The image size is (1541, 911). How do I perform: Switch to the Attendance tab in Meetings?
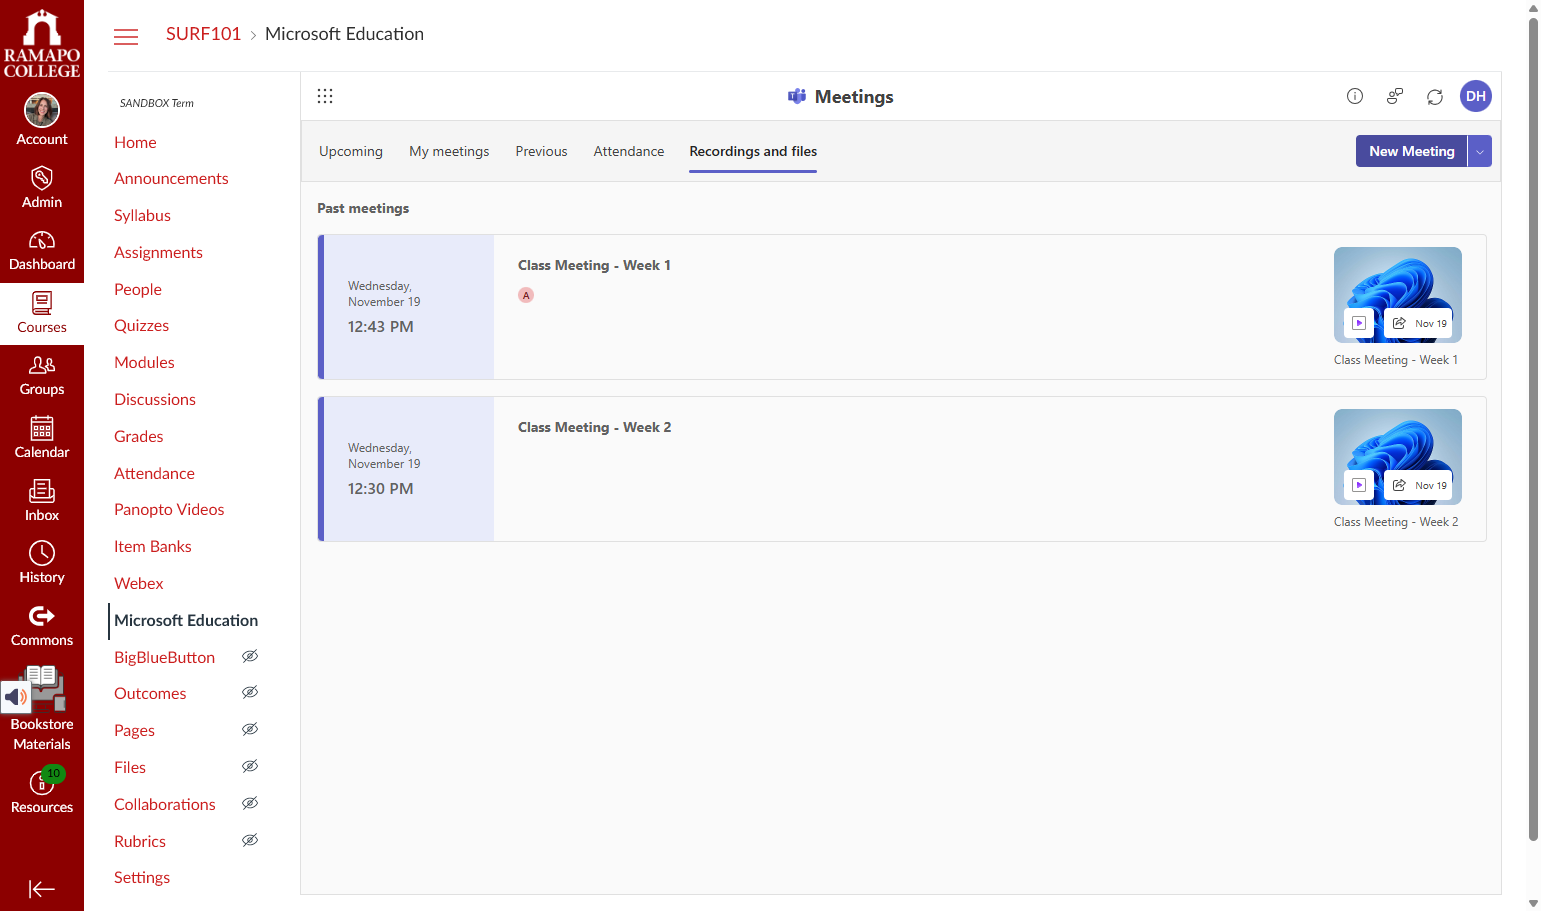(629, 151)
